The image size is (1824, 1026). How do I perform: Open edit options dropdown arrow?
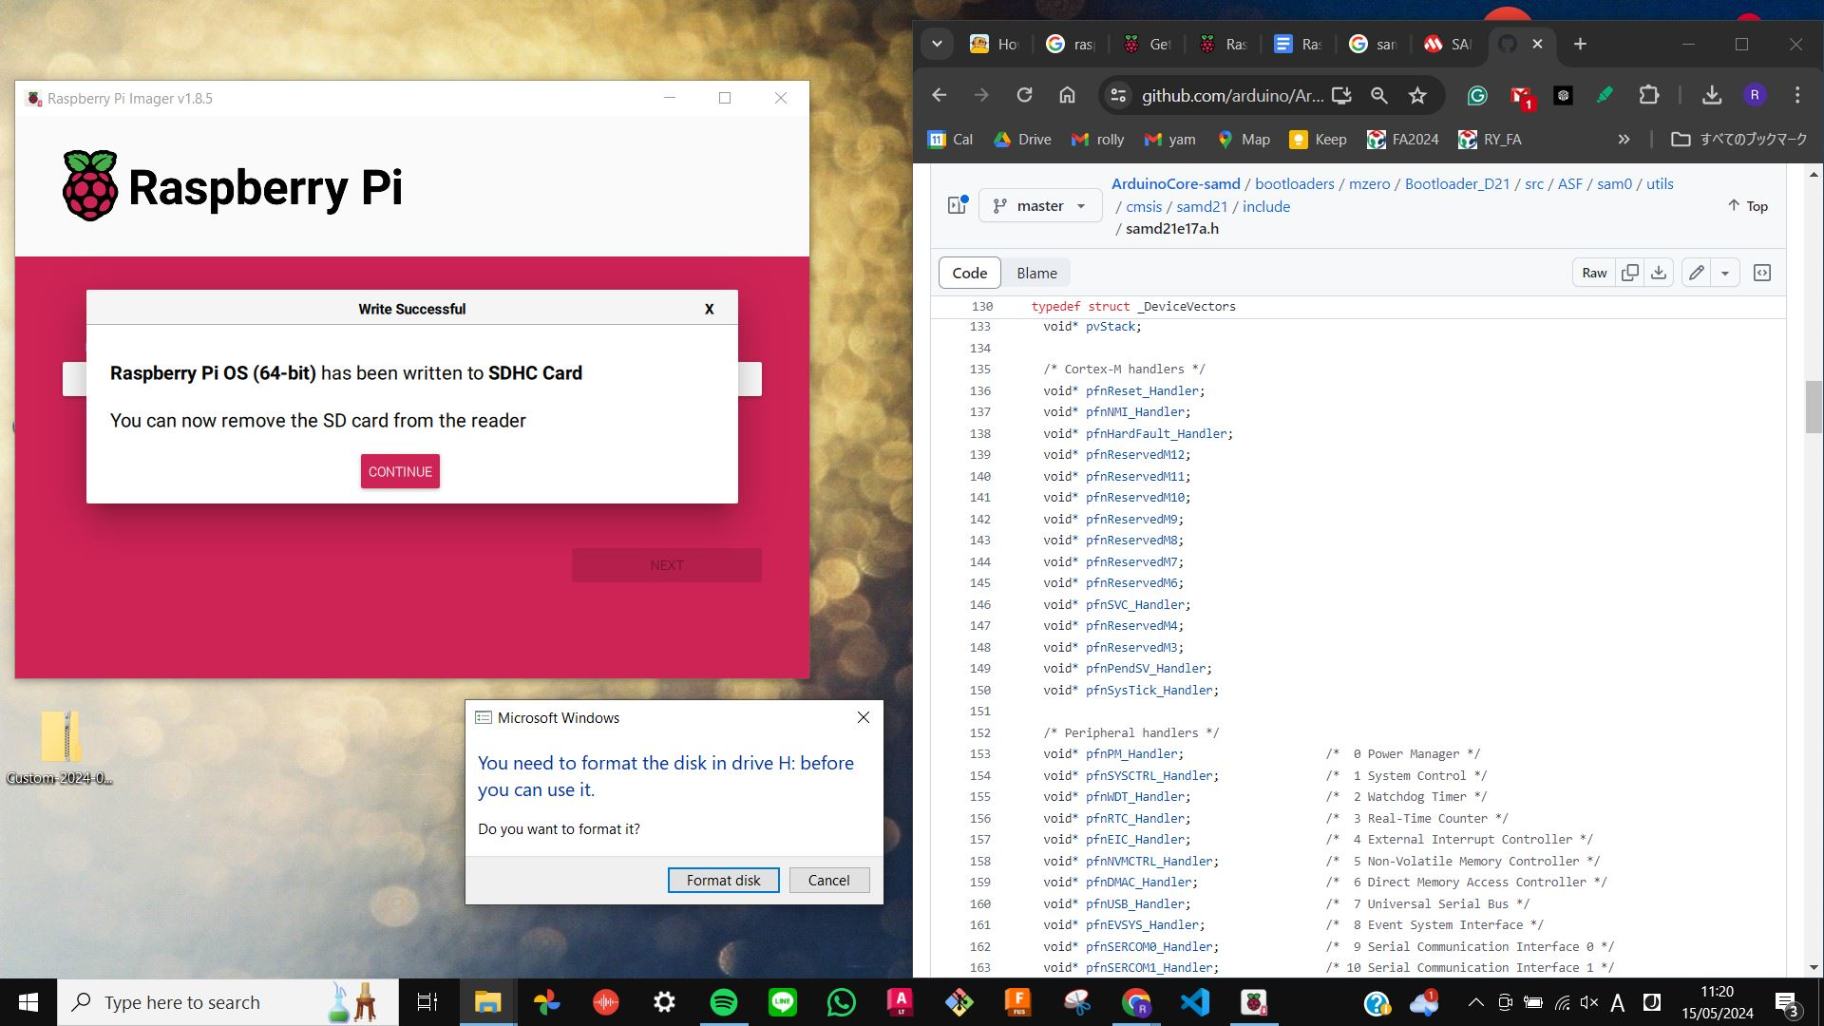[x=1725, y=273]
